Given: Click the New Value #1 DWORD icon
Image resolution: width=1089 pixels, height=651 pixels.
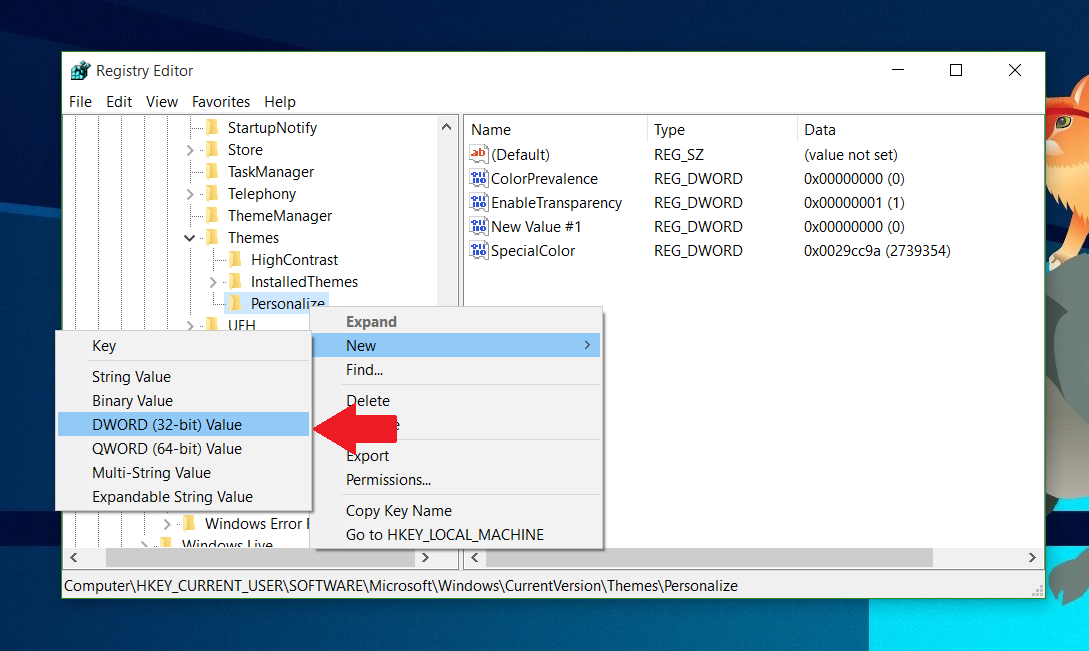Looking at the screenshot, I should (479, 226).
